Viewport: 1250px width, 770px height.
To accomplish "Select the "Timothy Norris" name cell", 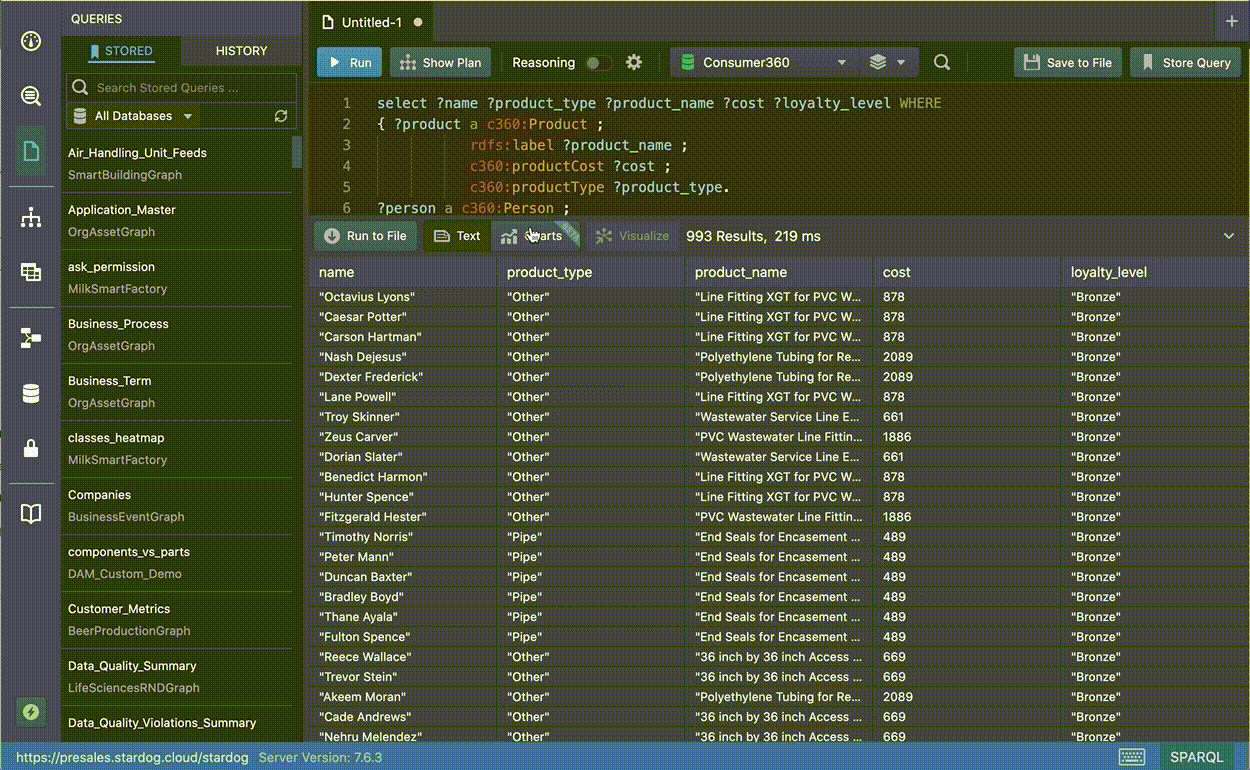I will [403, 537].
